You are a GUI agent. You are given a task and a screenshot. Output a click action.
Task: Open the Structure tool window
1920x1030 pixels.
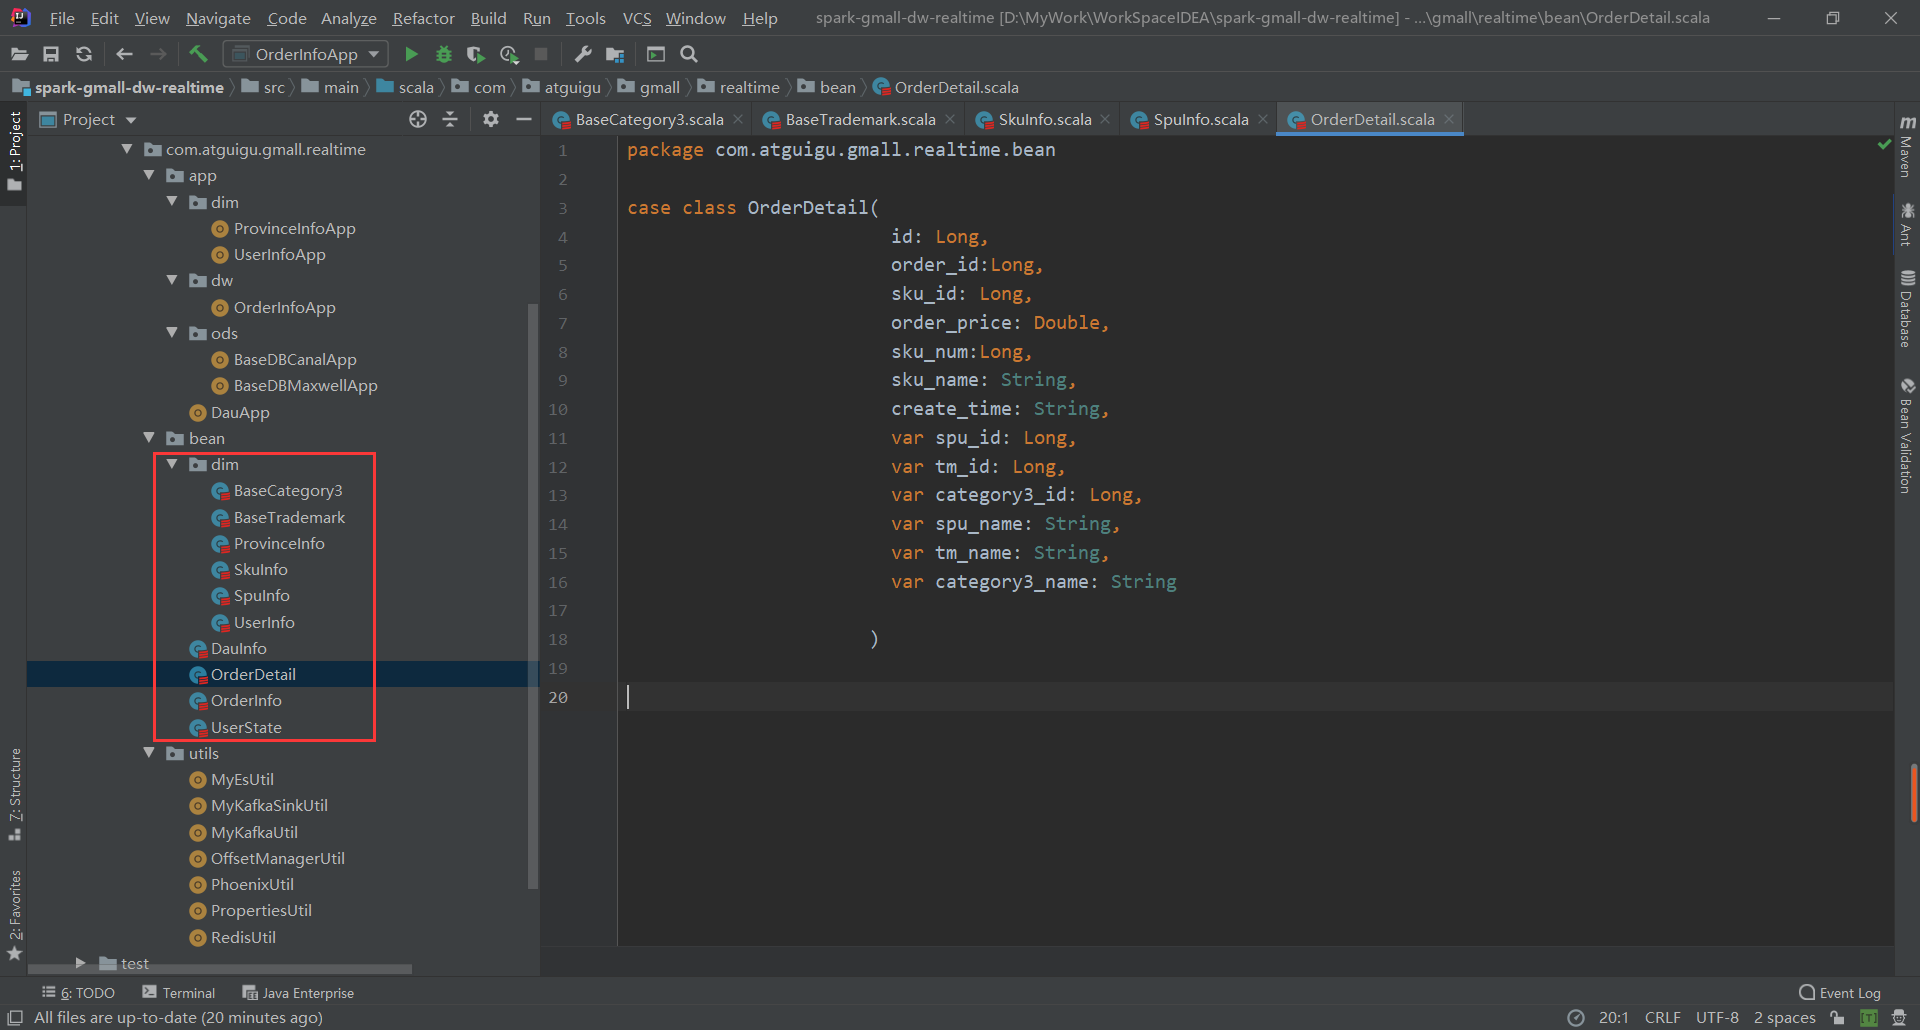pos(14,794)
